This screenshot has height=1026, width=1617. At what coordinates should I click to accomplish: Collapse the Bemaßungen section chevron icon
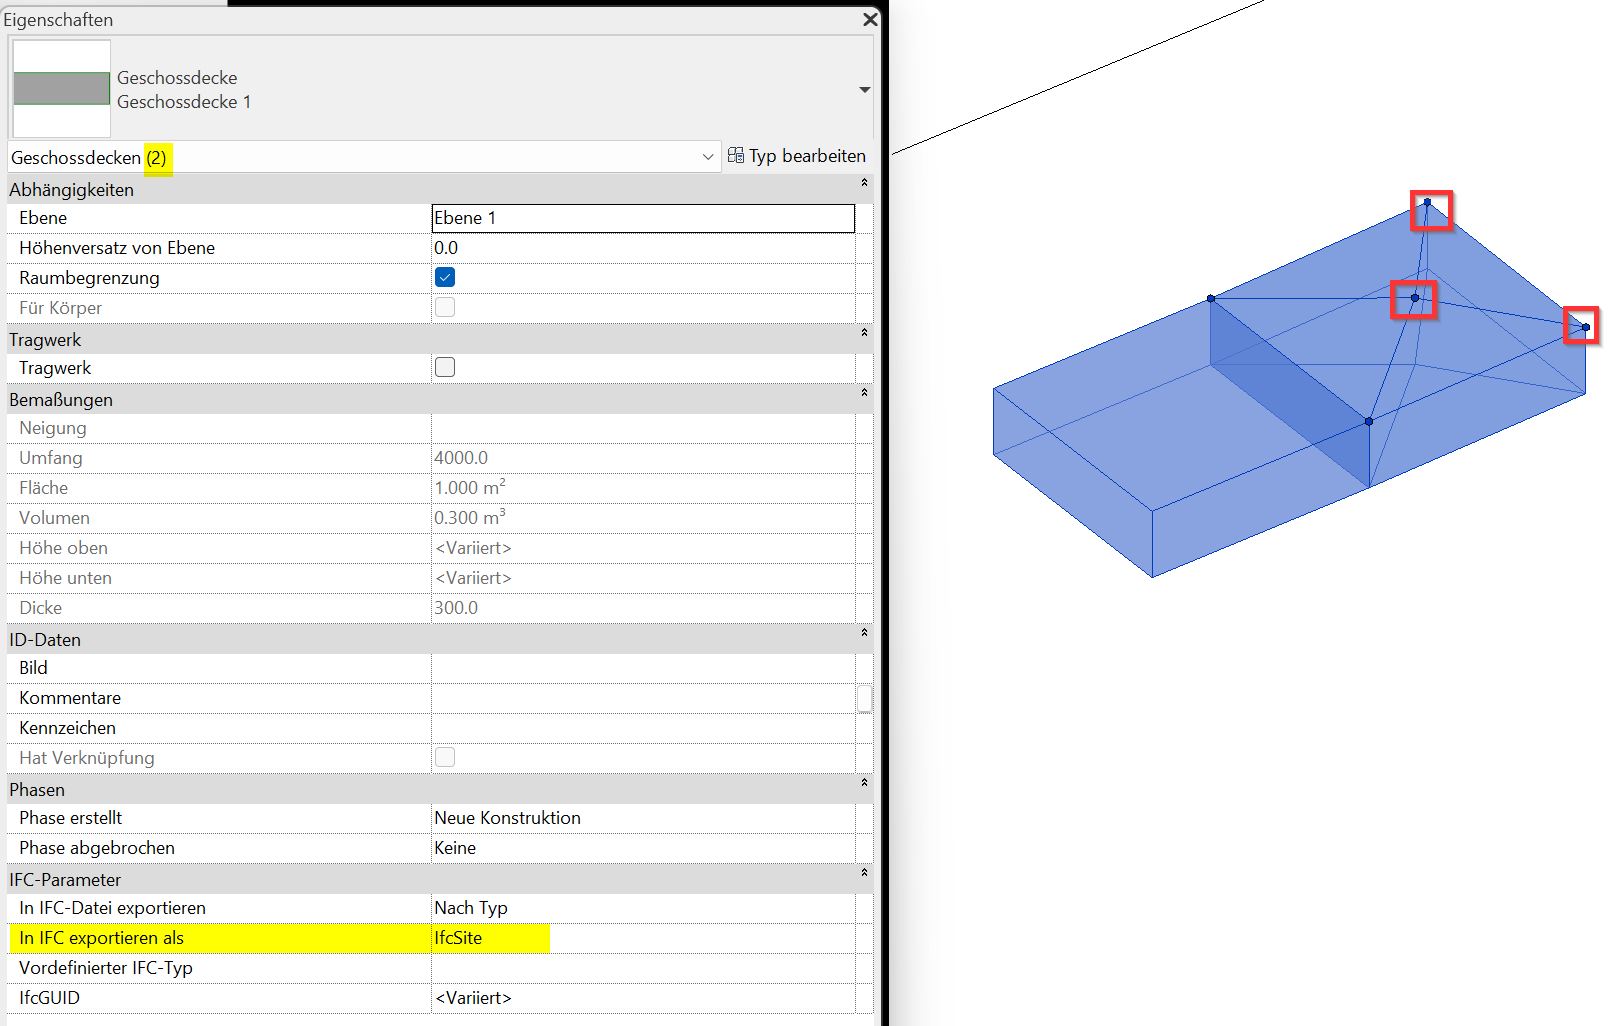pos(864,394)
